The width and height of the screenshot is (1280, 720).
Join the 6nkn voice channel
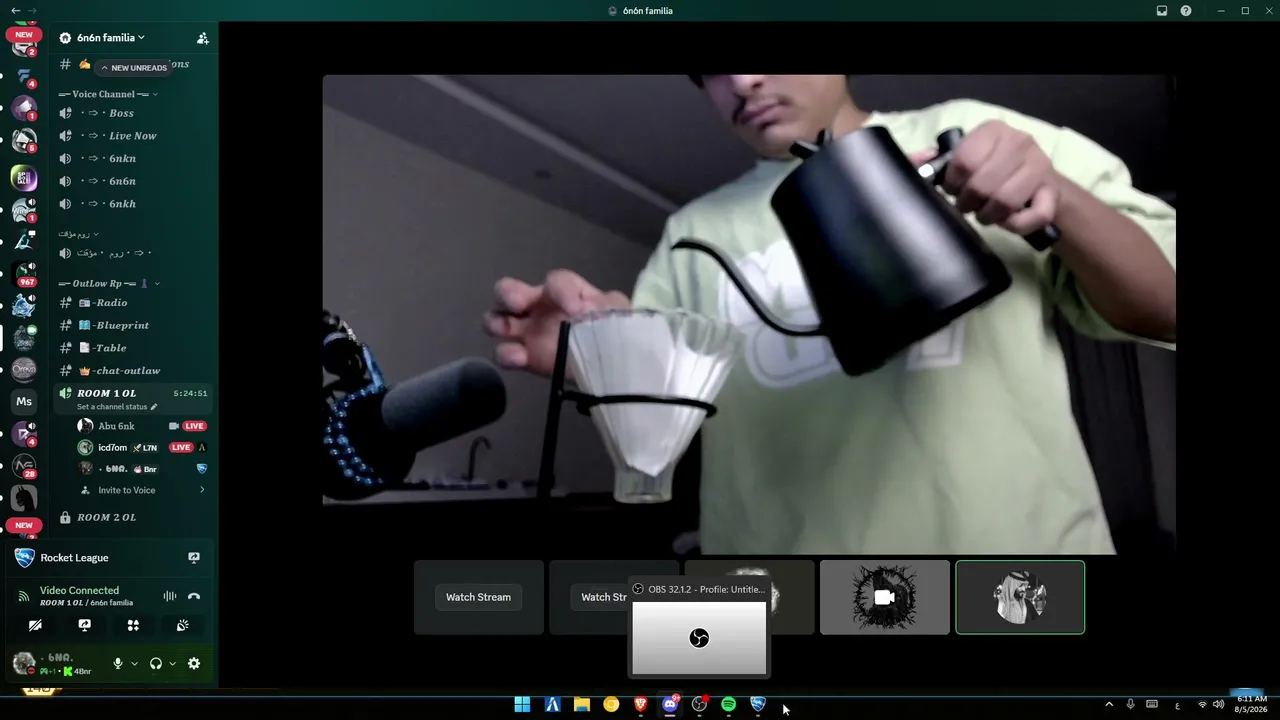(135, 158)
